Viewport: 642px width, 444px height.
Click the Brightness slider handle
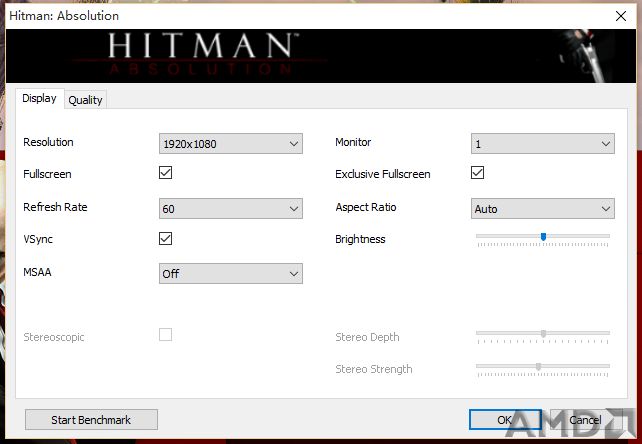tap(543, 237)
